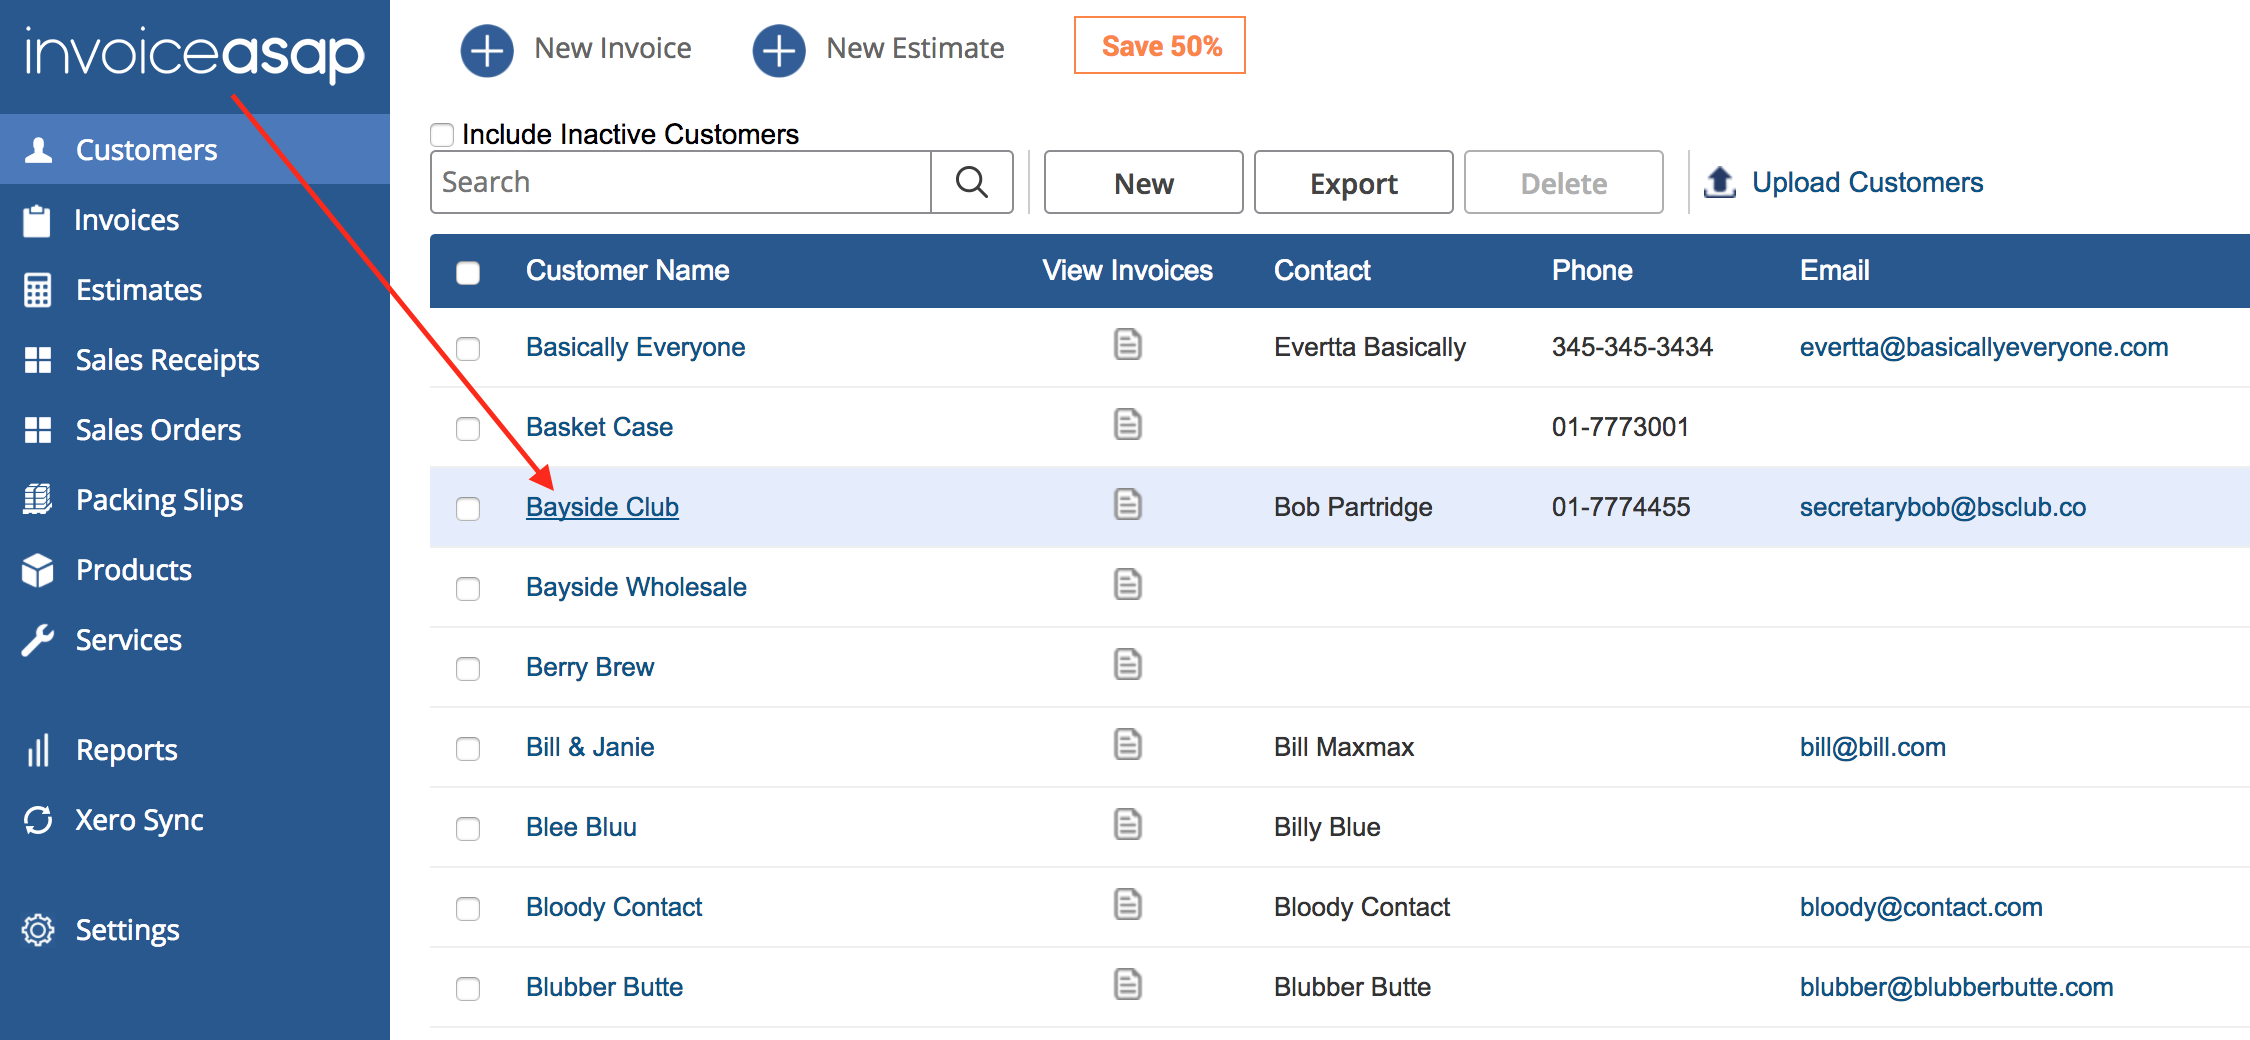The width and height of the screenshot is (2250, 1040).
Task: Click blubber@blubberbutte.com email
Action: pos(1956,987)
